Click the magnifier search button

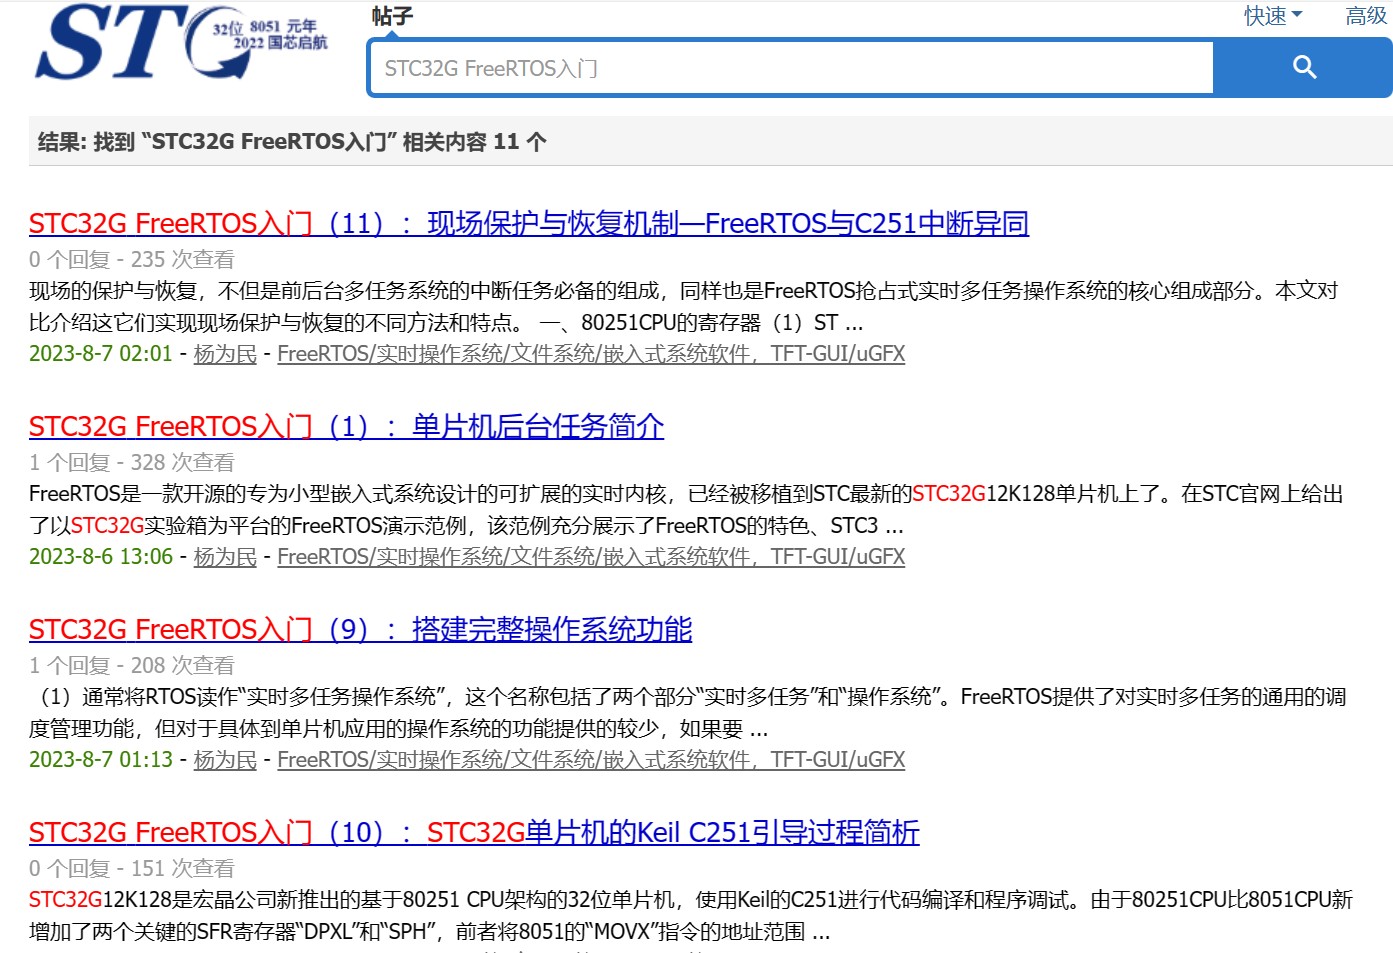pos(1303,68)
